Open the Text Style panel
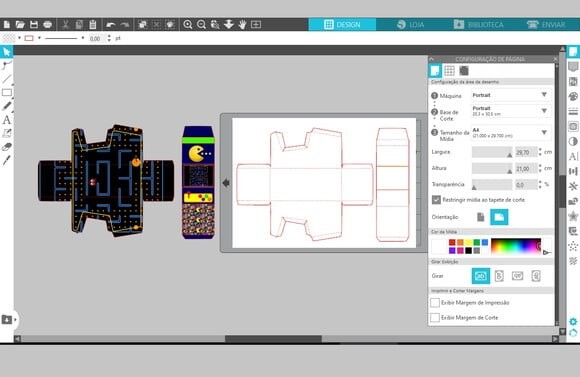This screenshot has height=377, width=580. (573, 156)
